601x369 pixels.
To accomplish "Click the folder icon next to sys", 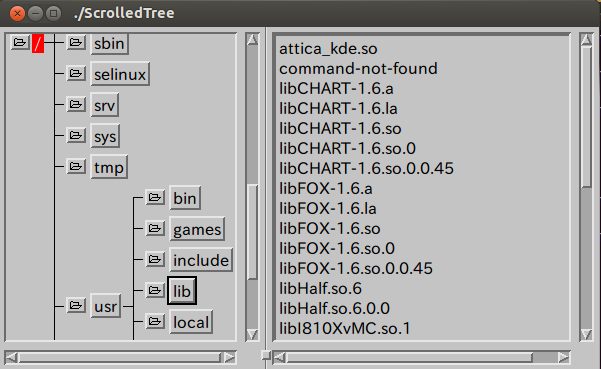I will point(76,135).
